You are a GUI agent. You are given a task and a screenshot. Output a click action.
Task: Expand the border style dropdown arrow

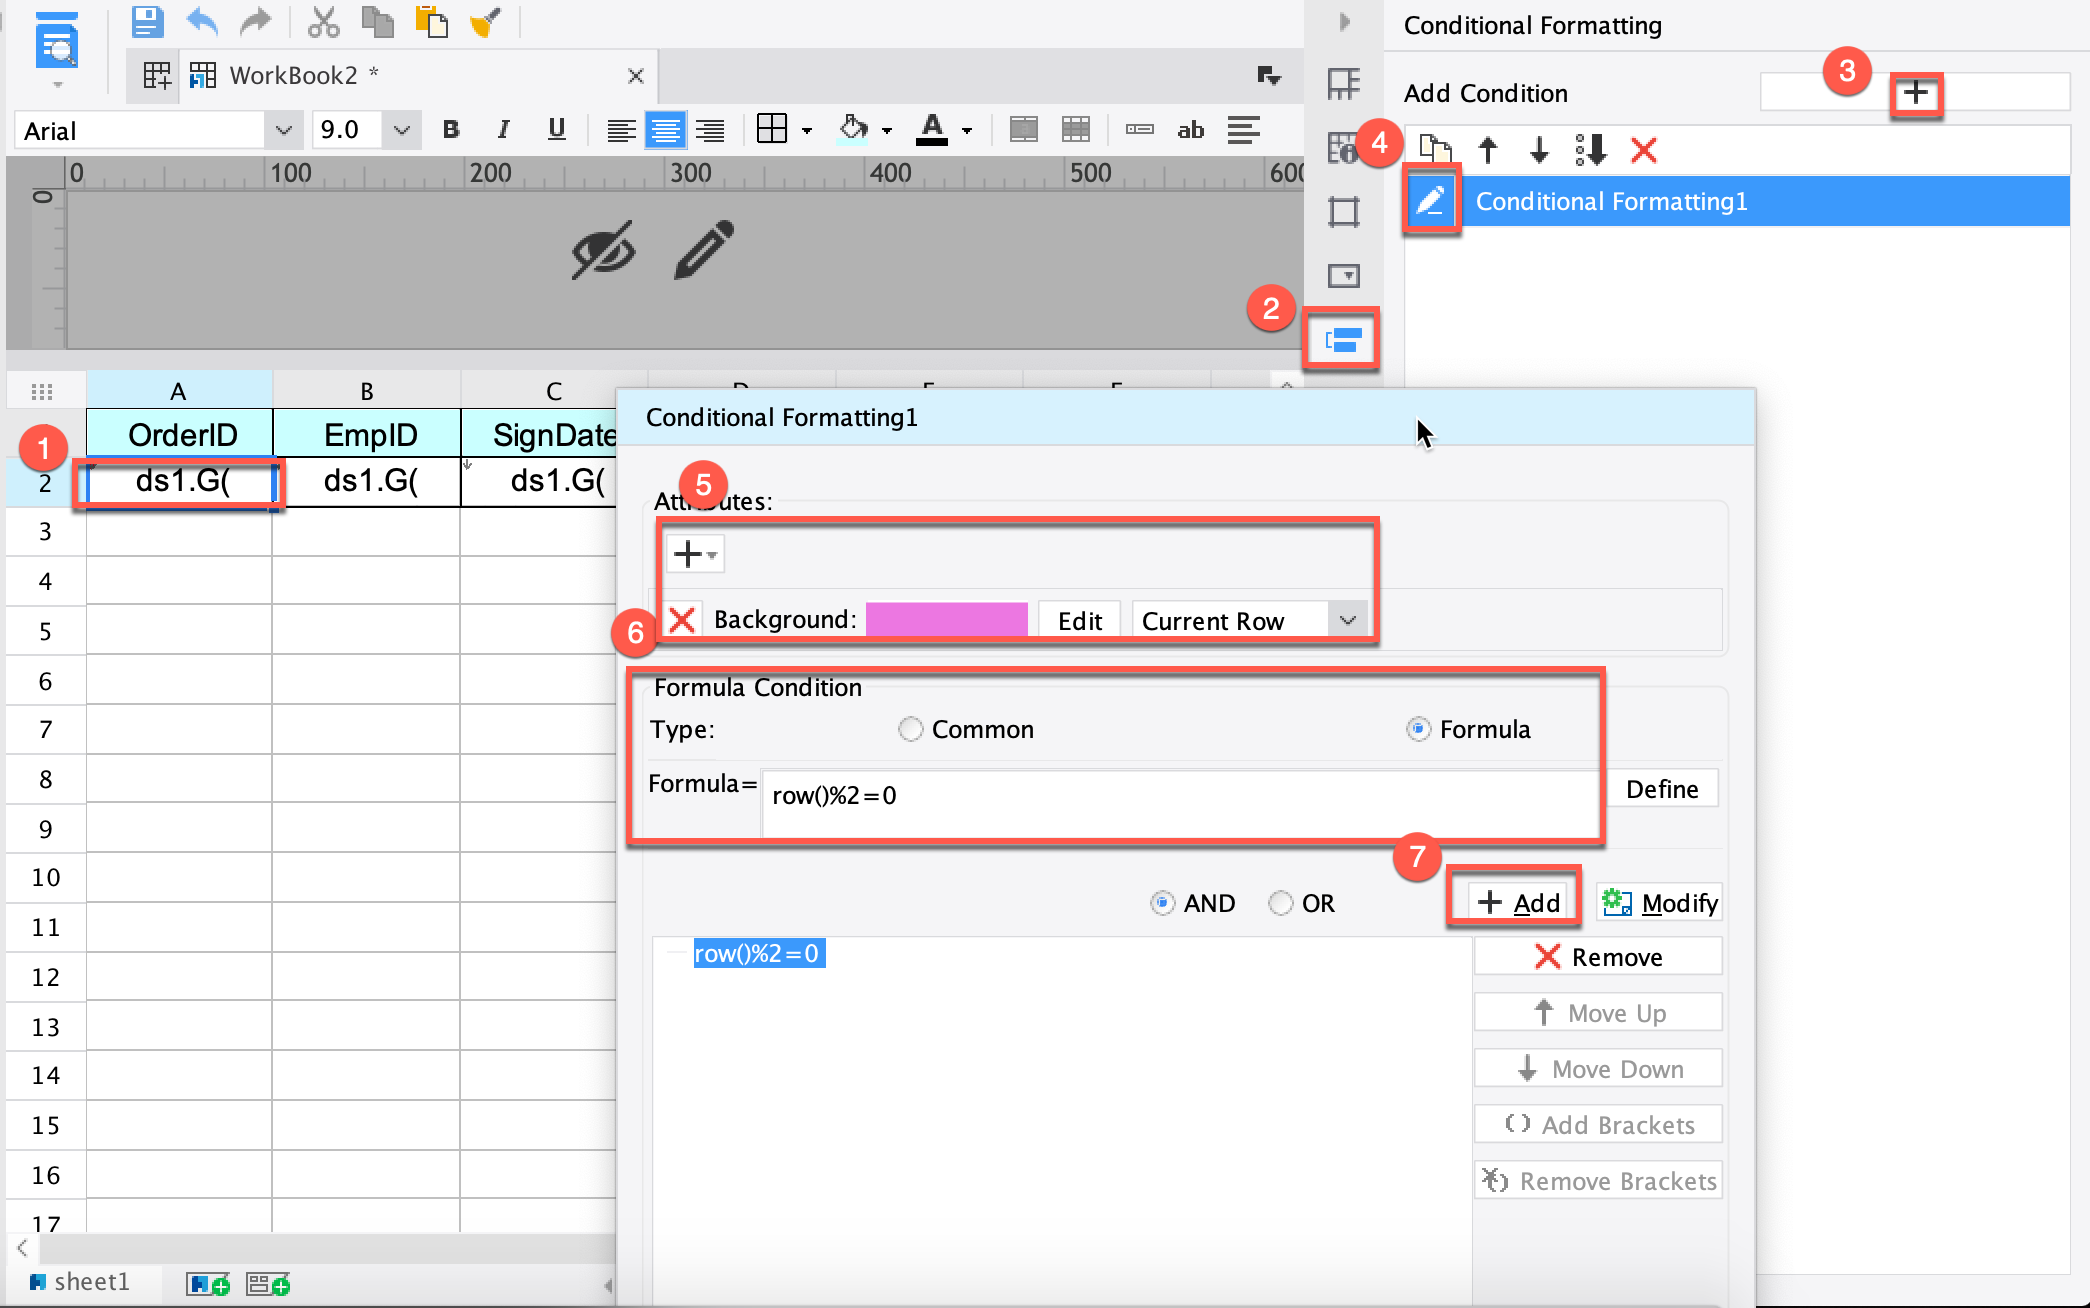coord(806,131)
